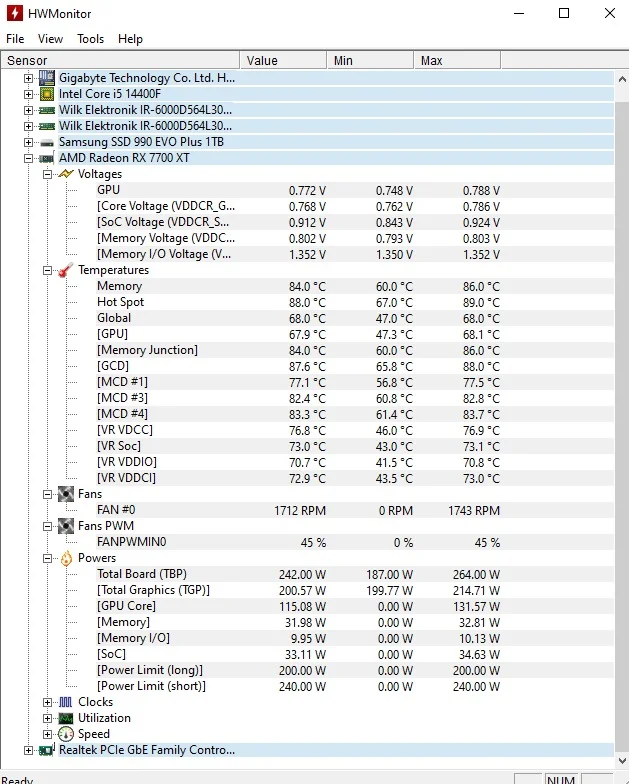Open the View menu
629x784 pixels.
click(50, 38)
